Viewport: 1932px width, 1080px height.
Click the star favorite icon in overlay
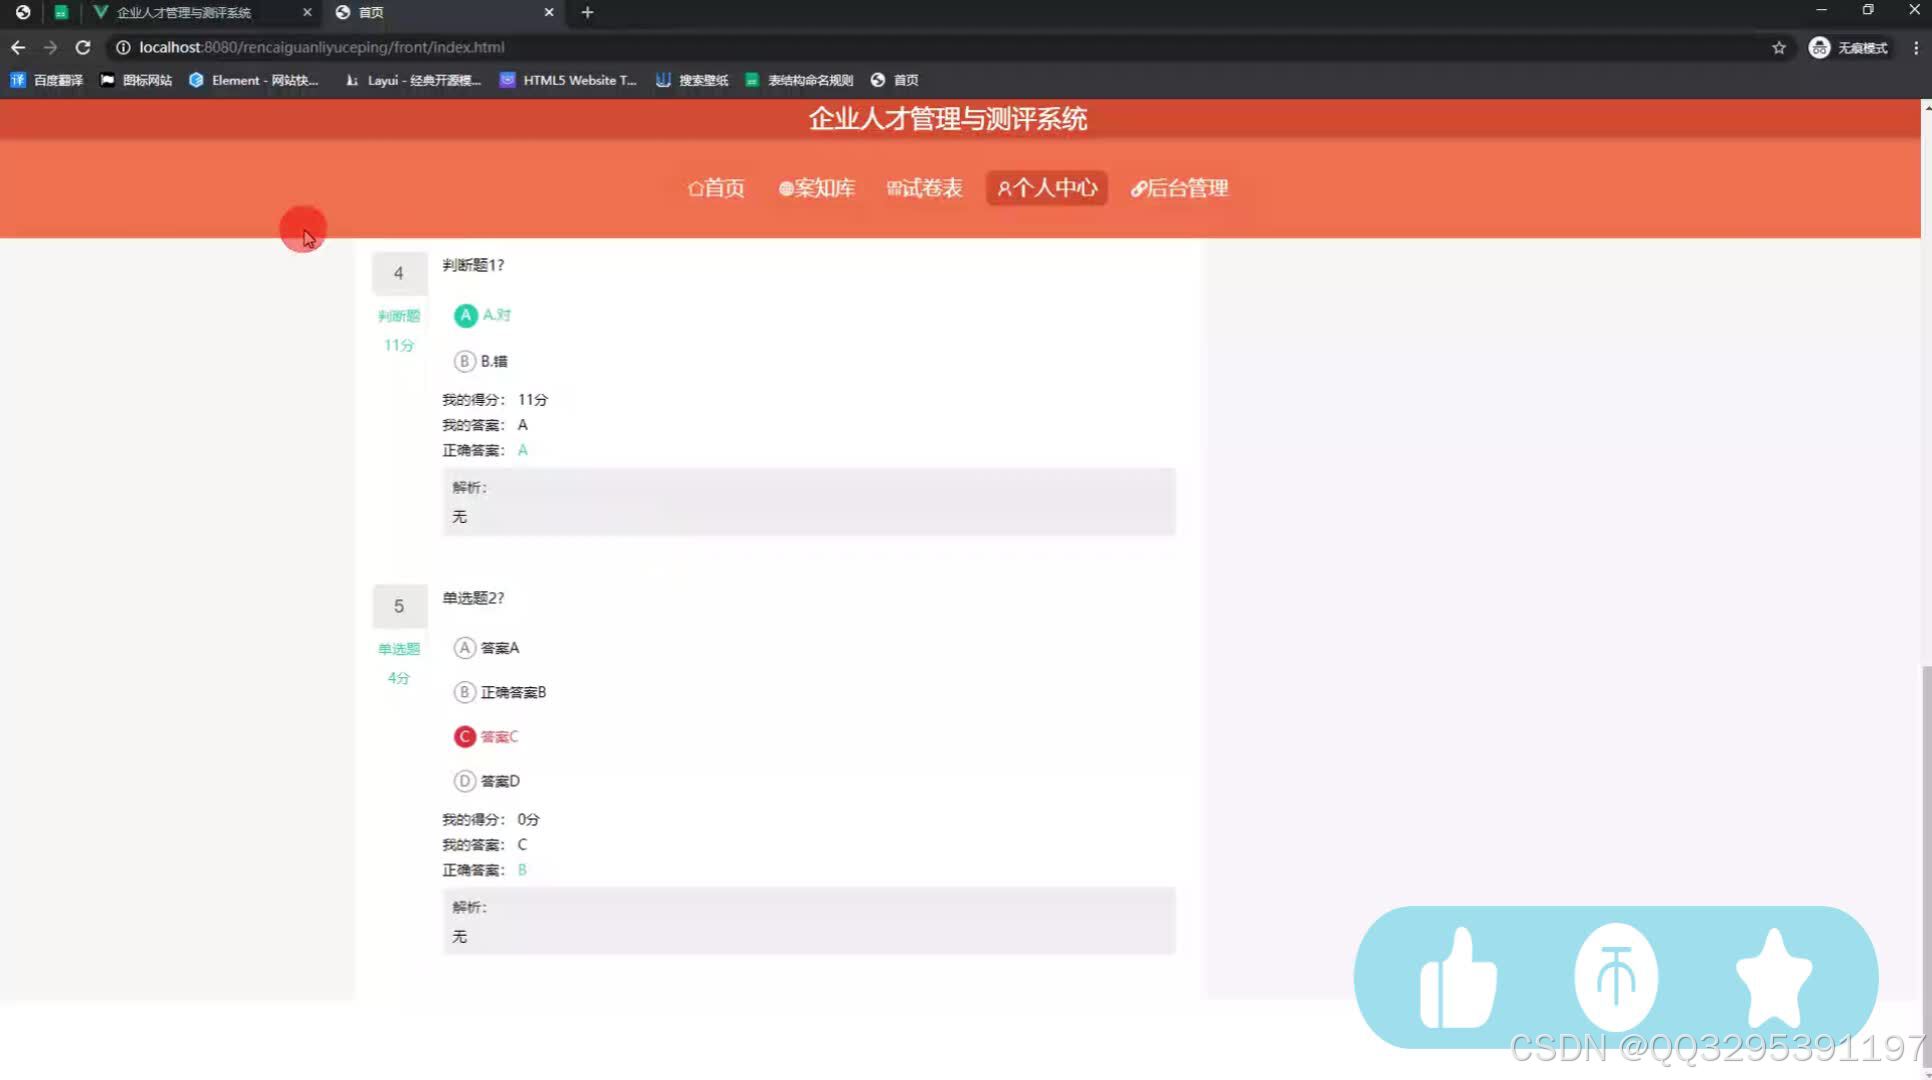coord(1774,978)
